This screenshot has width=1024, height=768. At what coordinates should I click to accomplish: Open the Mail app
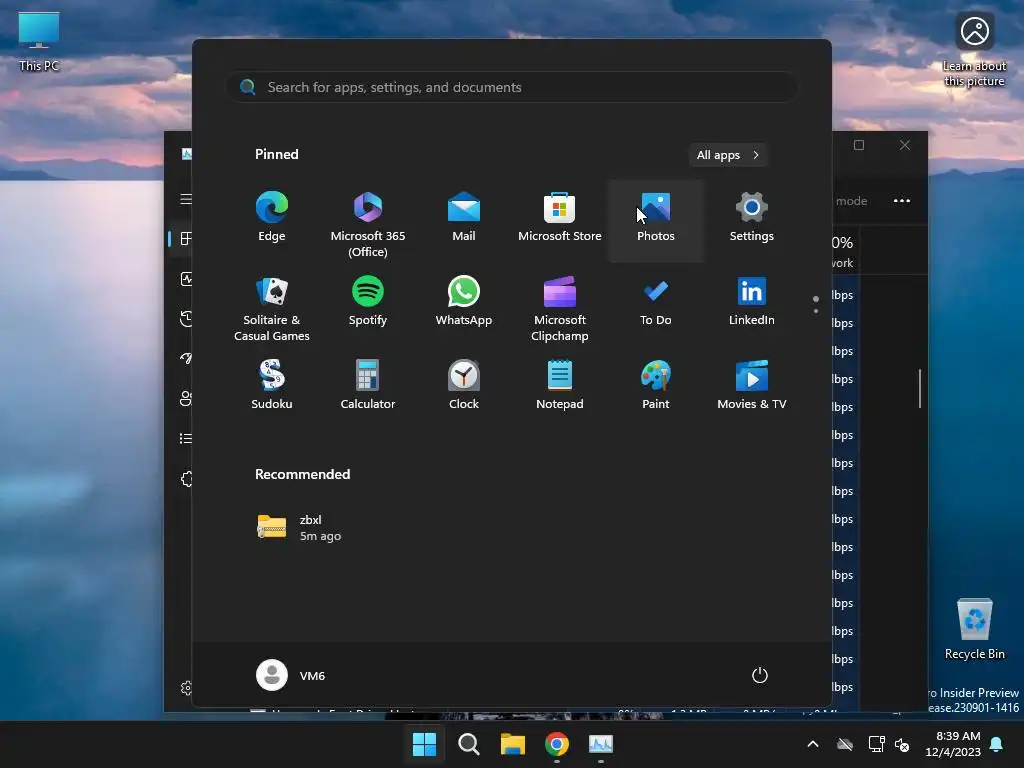(464, 217)
